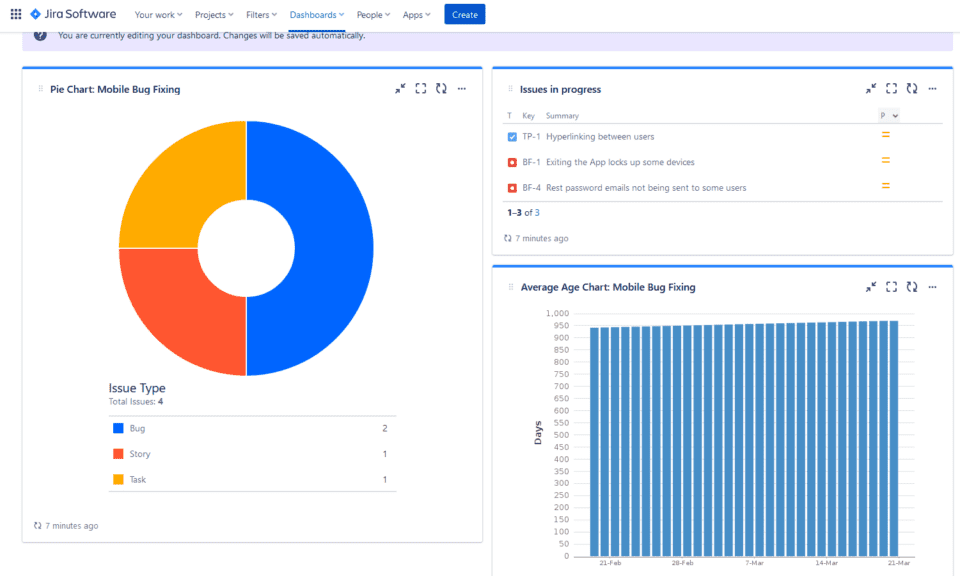Click the Create button
The width and height of the screenshot is (960, 576).
point(464,14)
